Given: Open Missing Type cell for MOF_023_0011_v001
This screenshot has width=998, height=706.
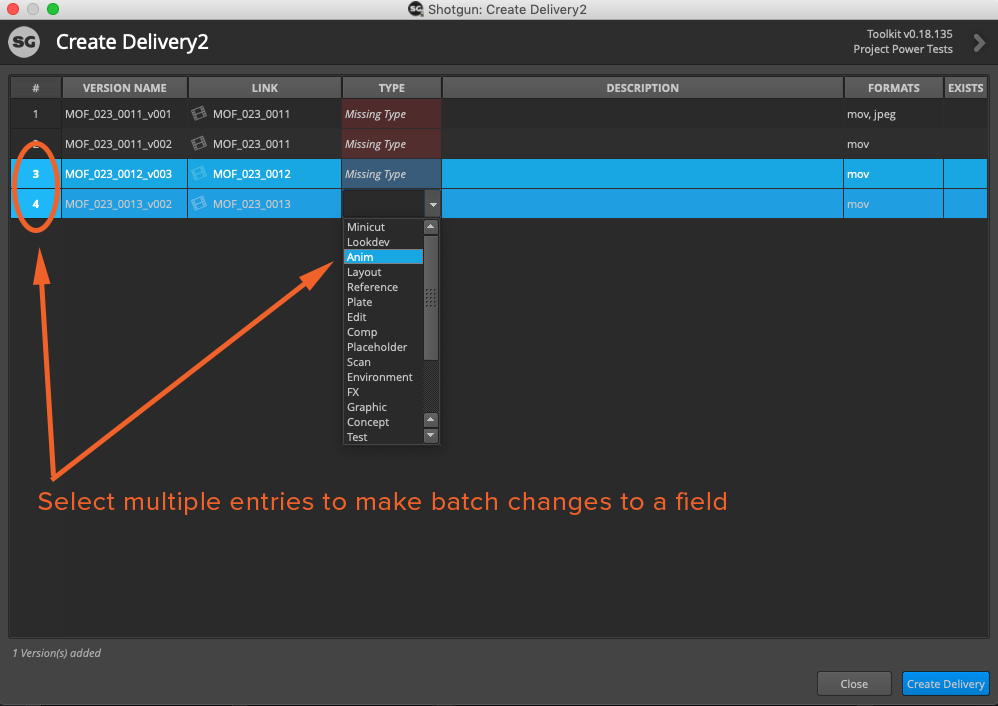Looking at the screenshot, I should click(x=391, y=114).
